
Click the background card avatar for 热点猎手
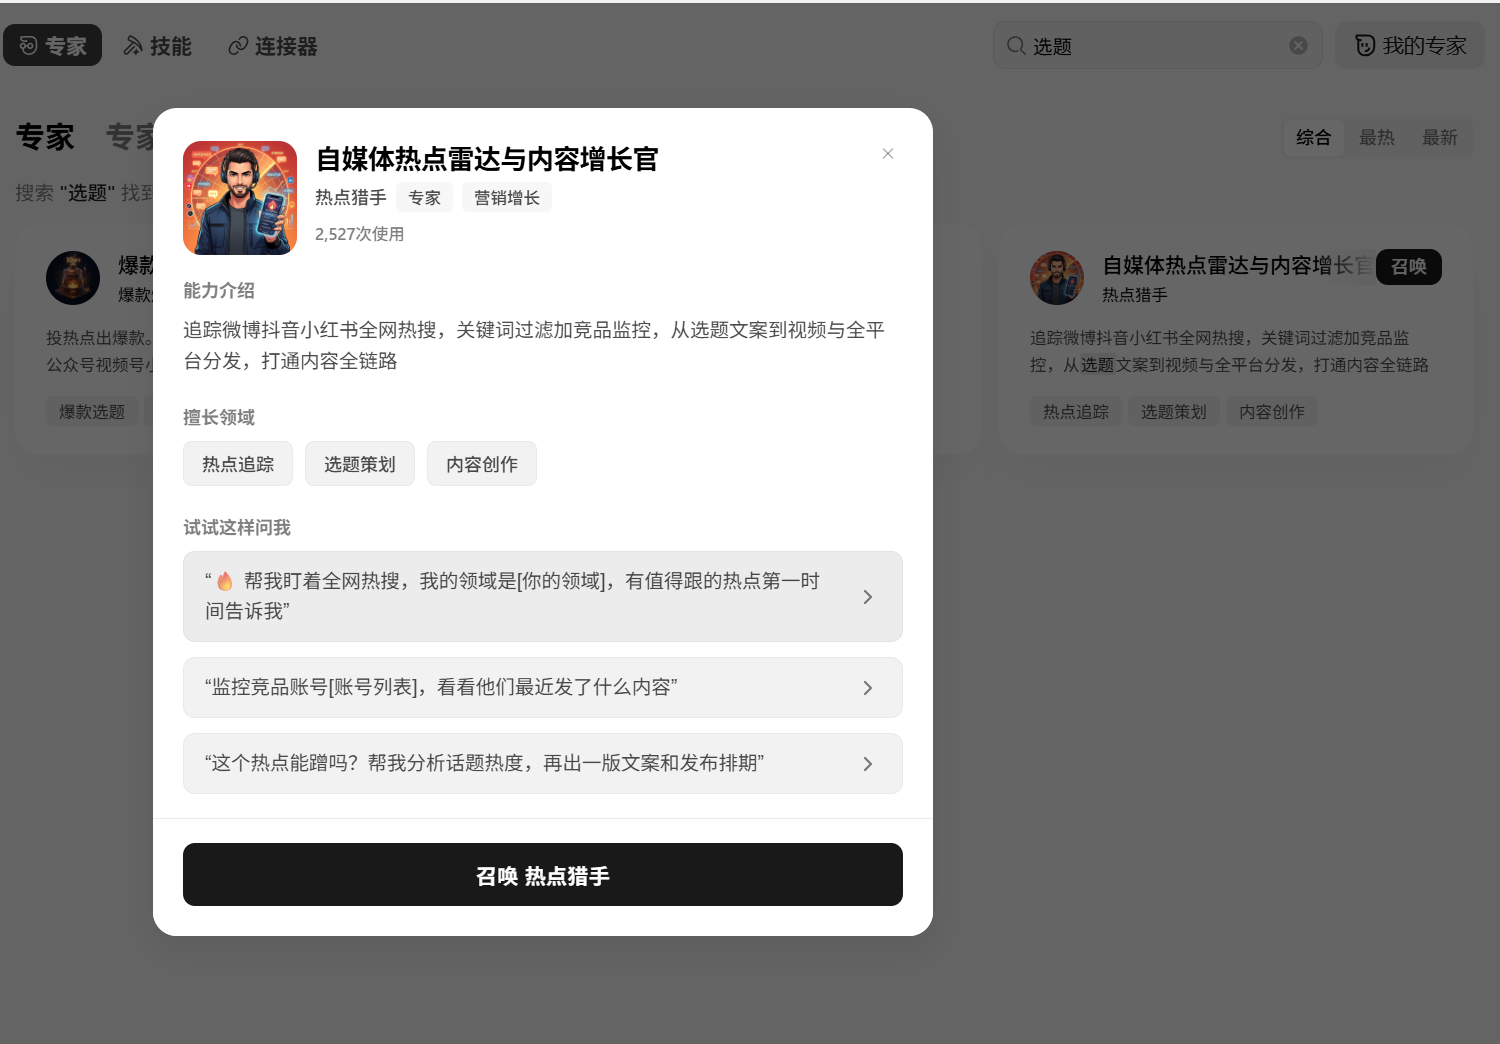click(1057, 278)
